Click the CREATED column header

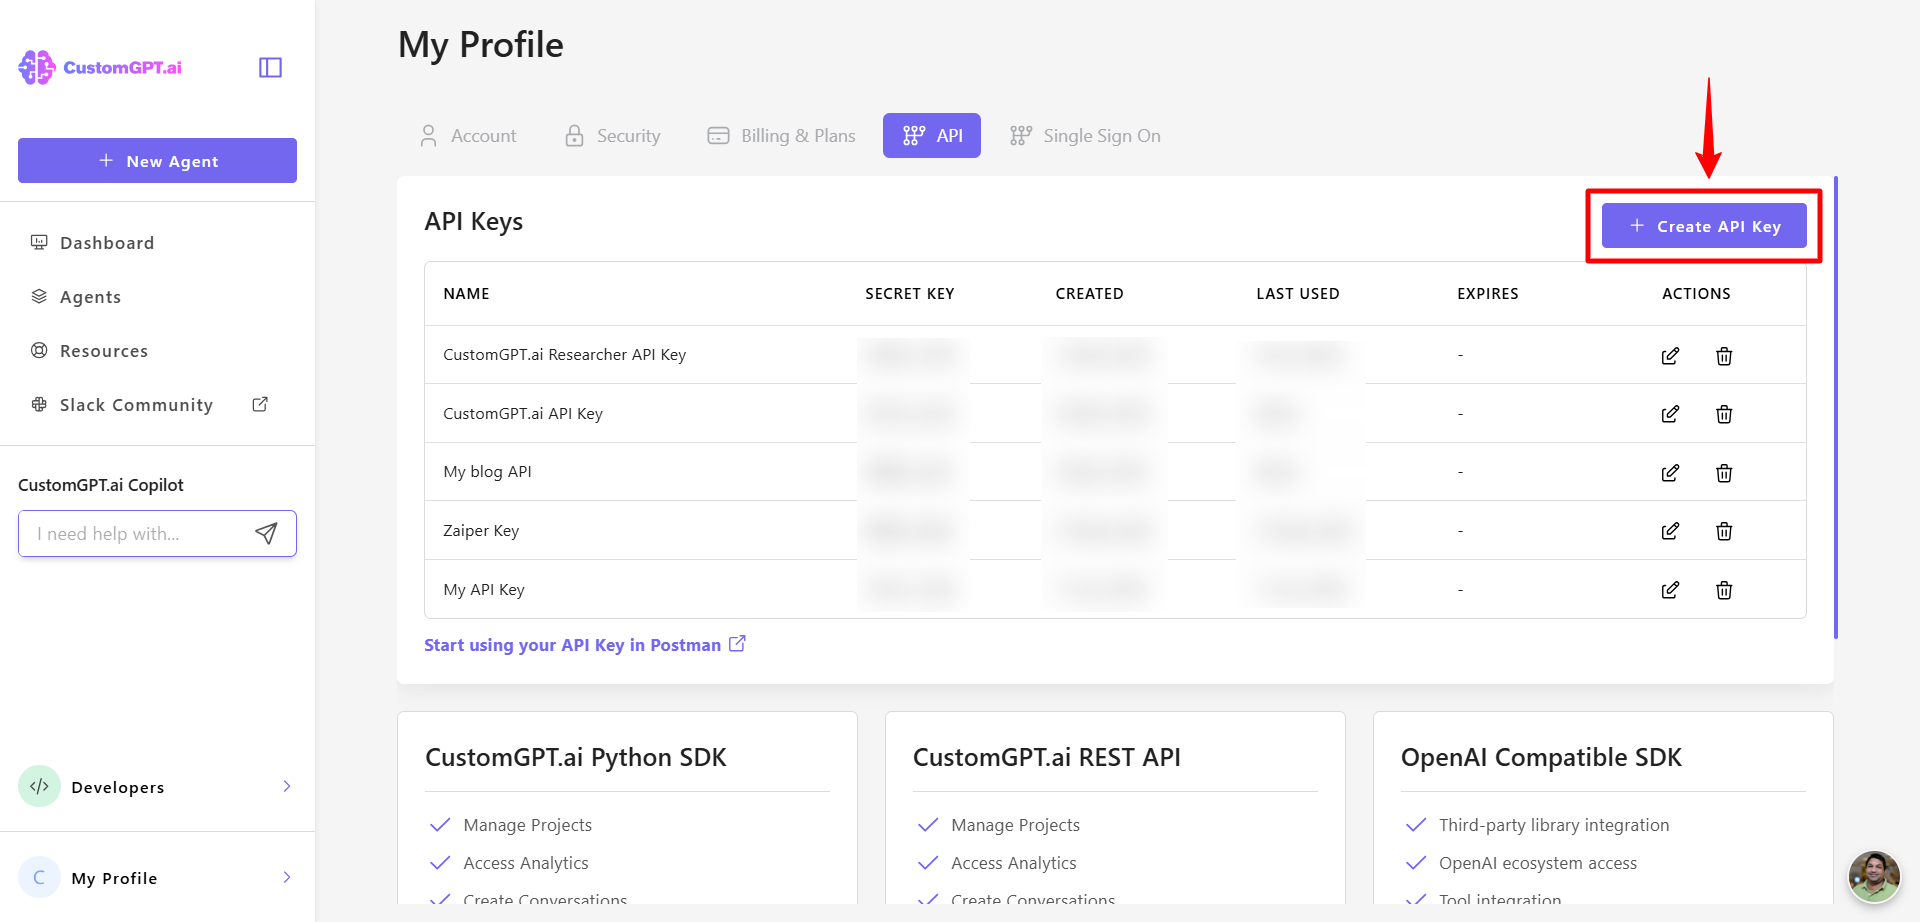[1090, 294]
